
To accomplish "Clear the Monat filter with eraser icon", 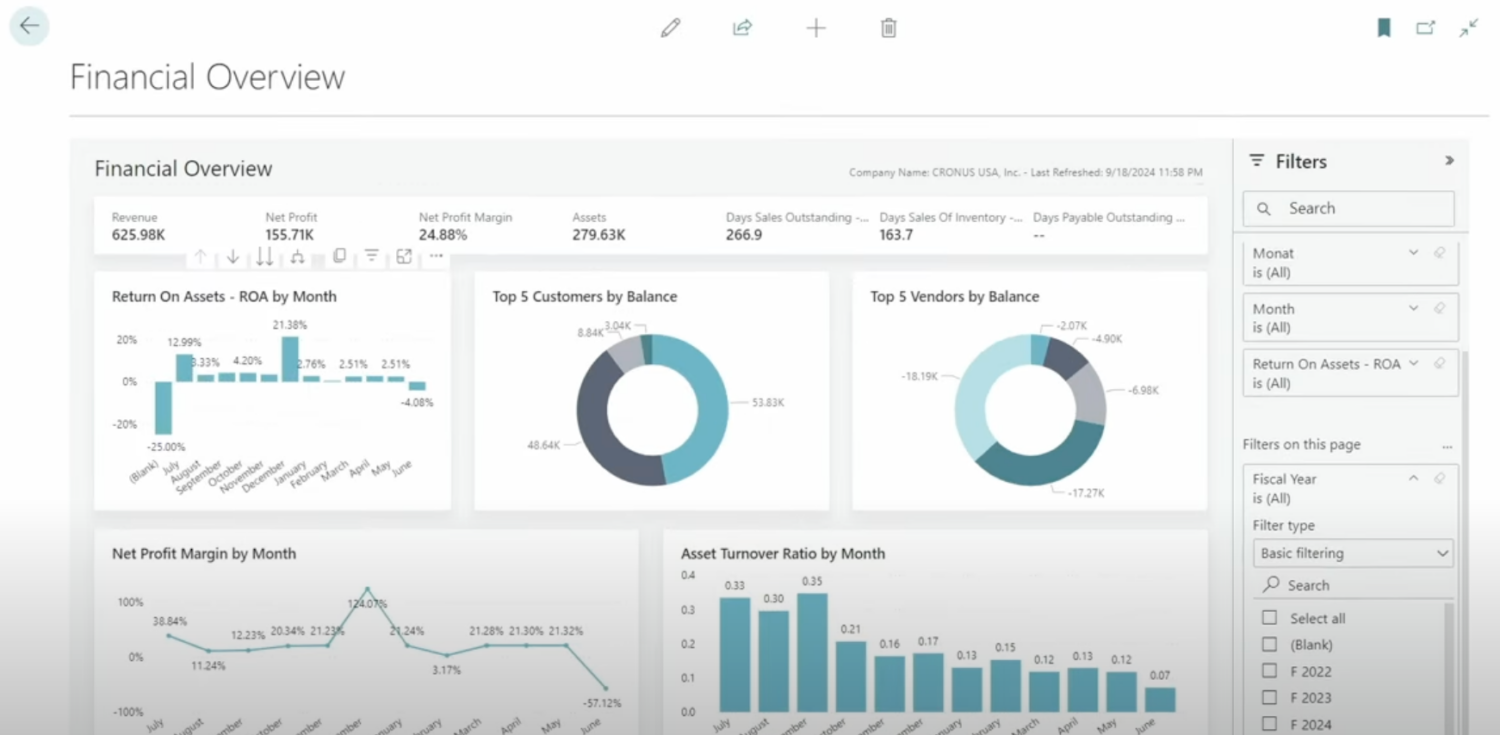I will [x=1440, y=253].
